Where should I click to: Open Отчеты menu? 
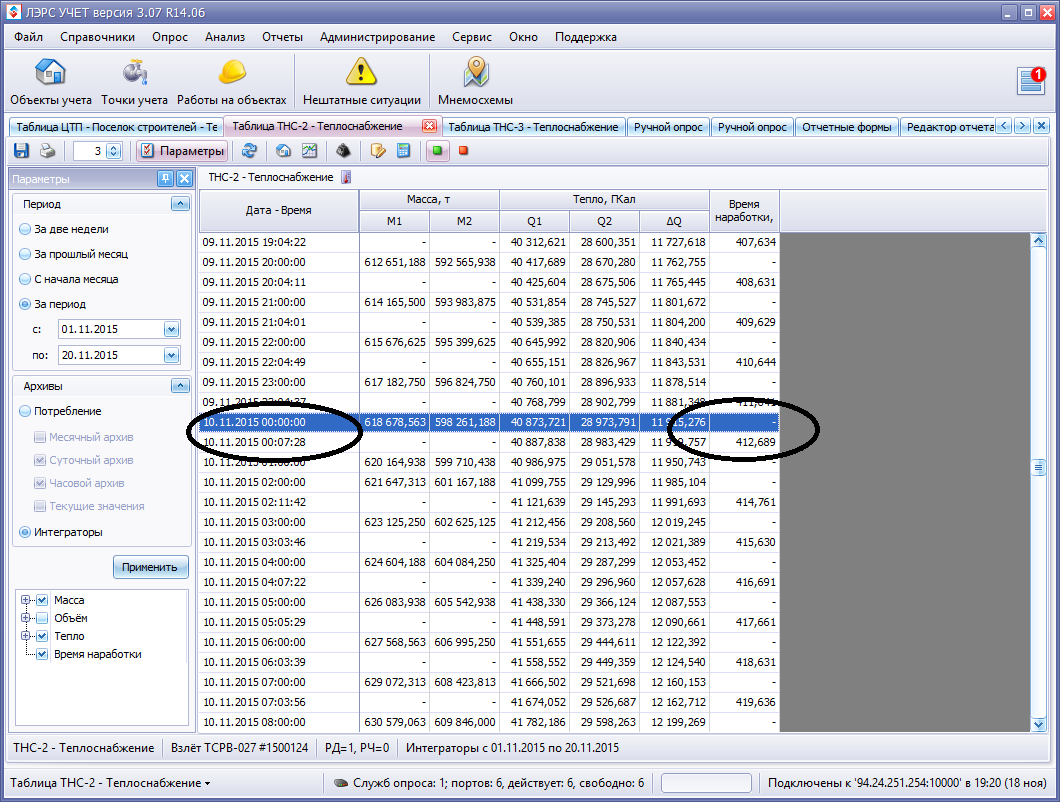coord(283,37)
